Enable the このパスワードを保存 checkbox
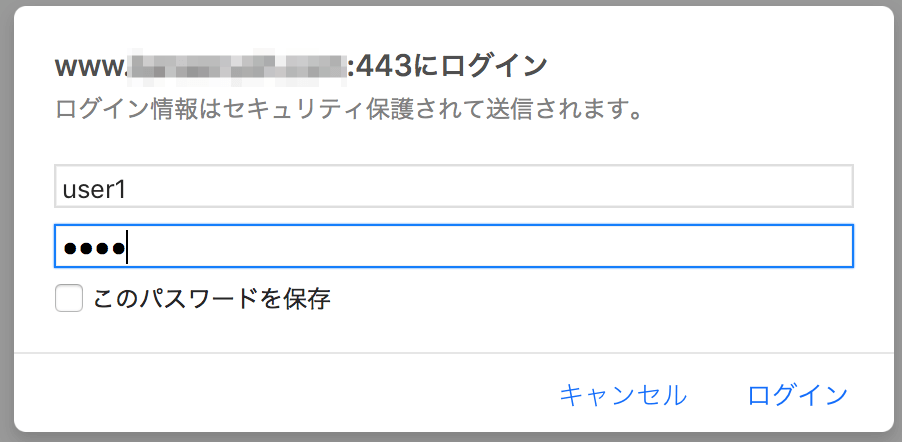This screenshot has height=442, width=902. [x=68, y=298]
